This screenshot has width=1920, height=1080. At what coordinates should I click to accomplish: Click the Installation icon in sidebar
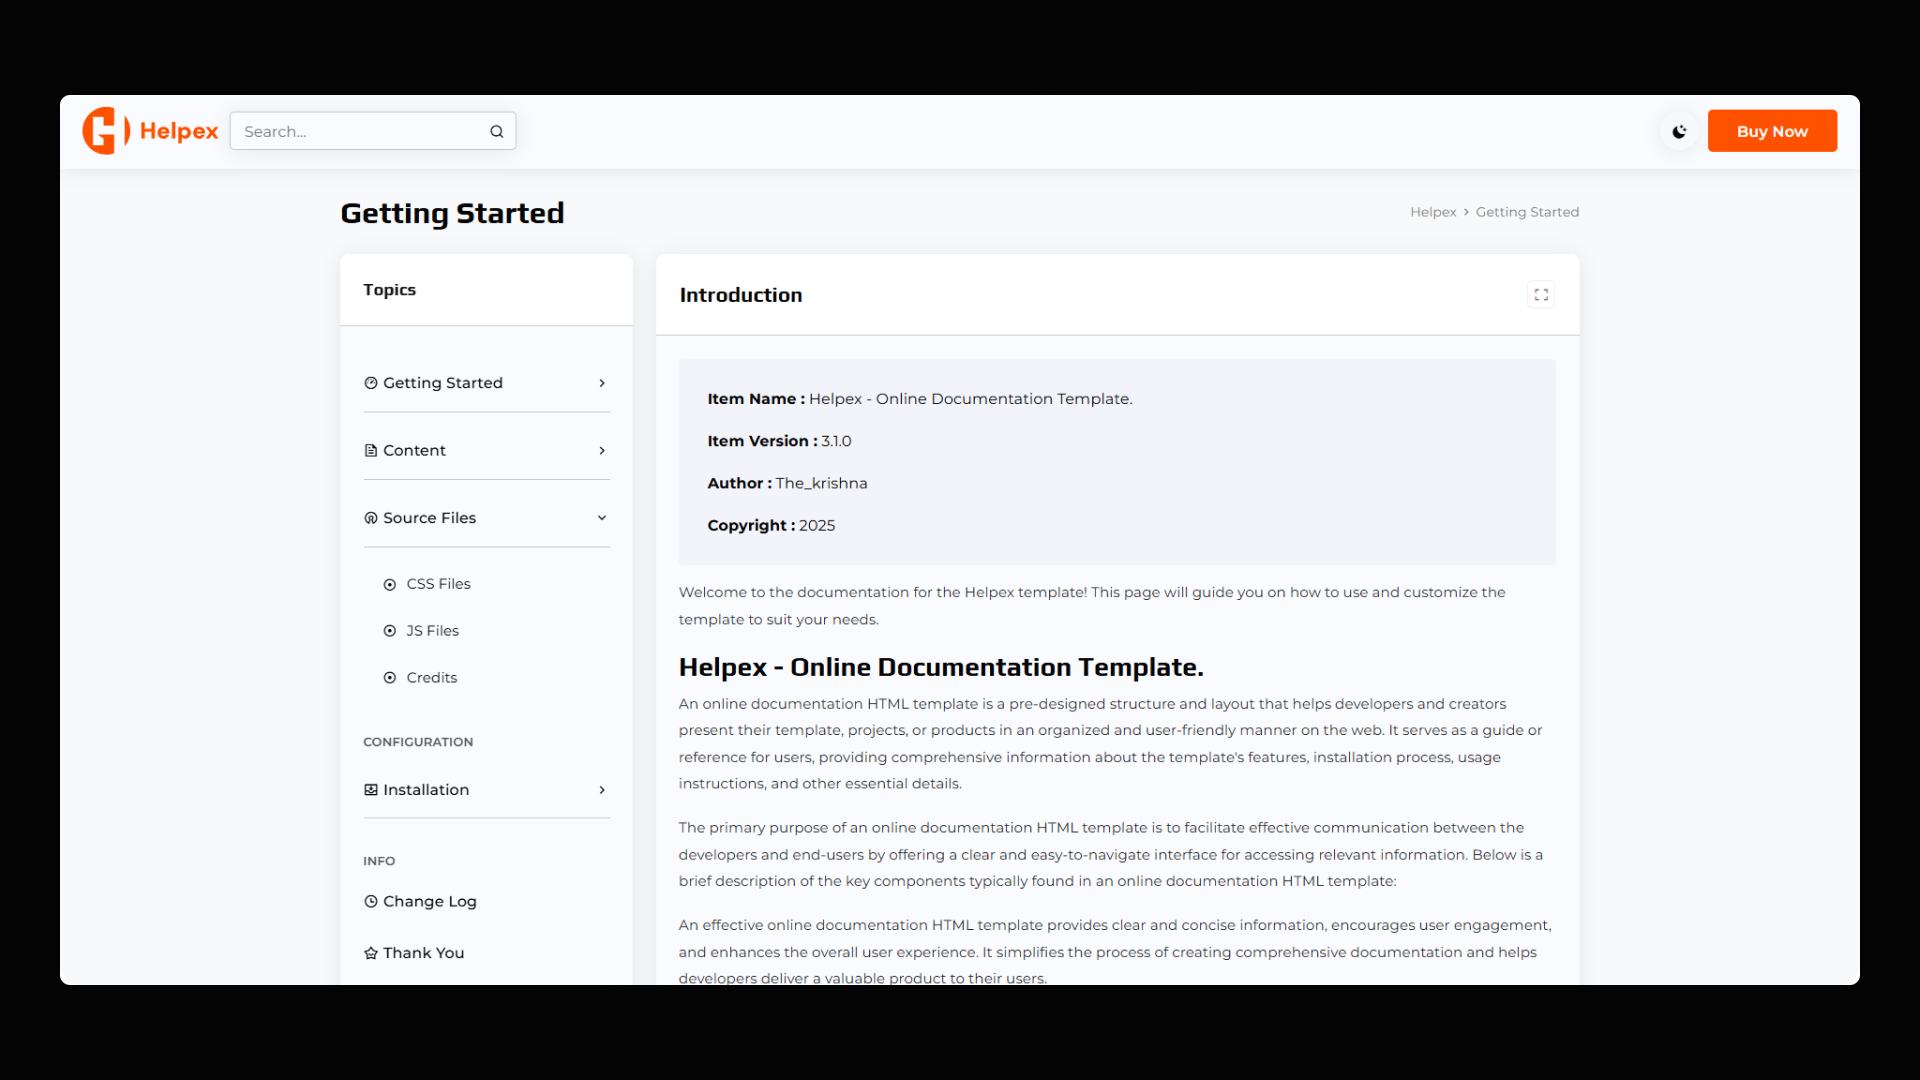click(371, 790)
